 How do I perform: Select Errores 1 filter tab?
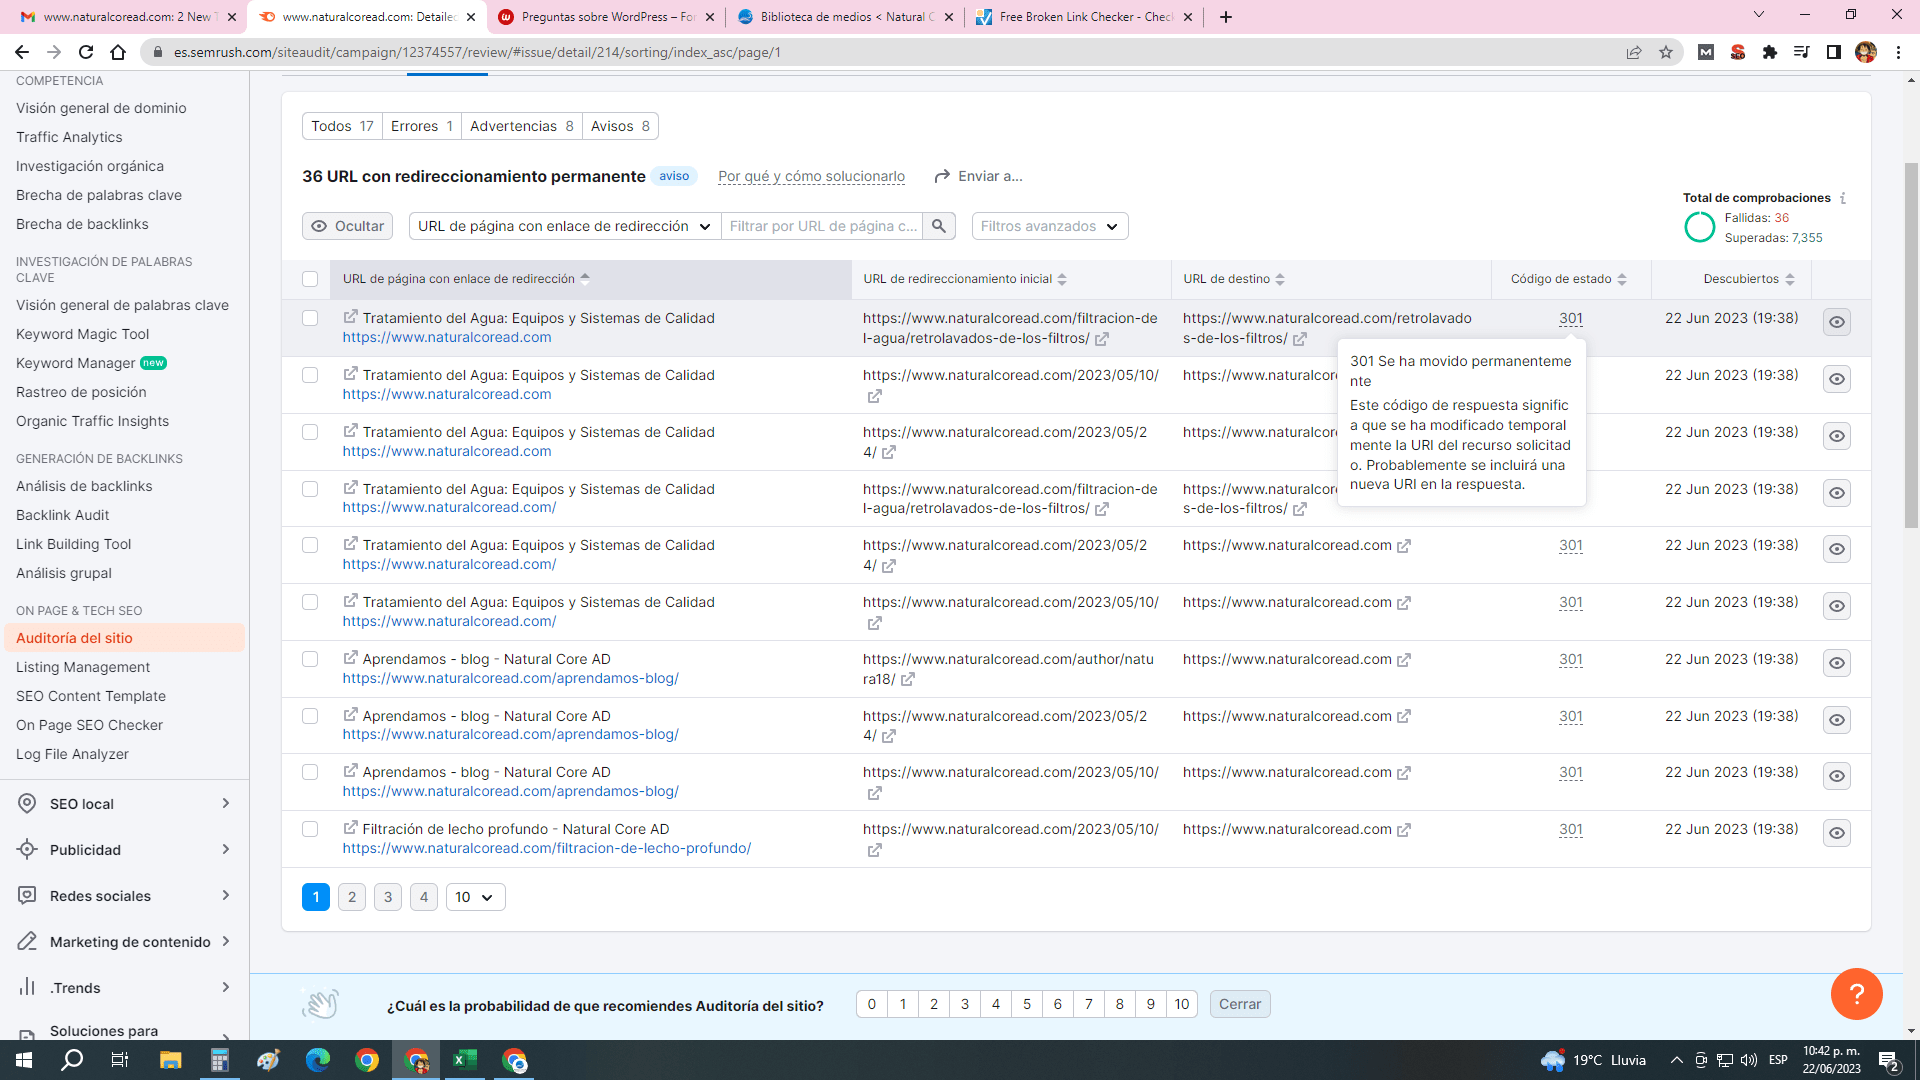point(422,126)
